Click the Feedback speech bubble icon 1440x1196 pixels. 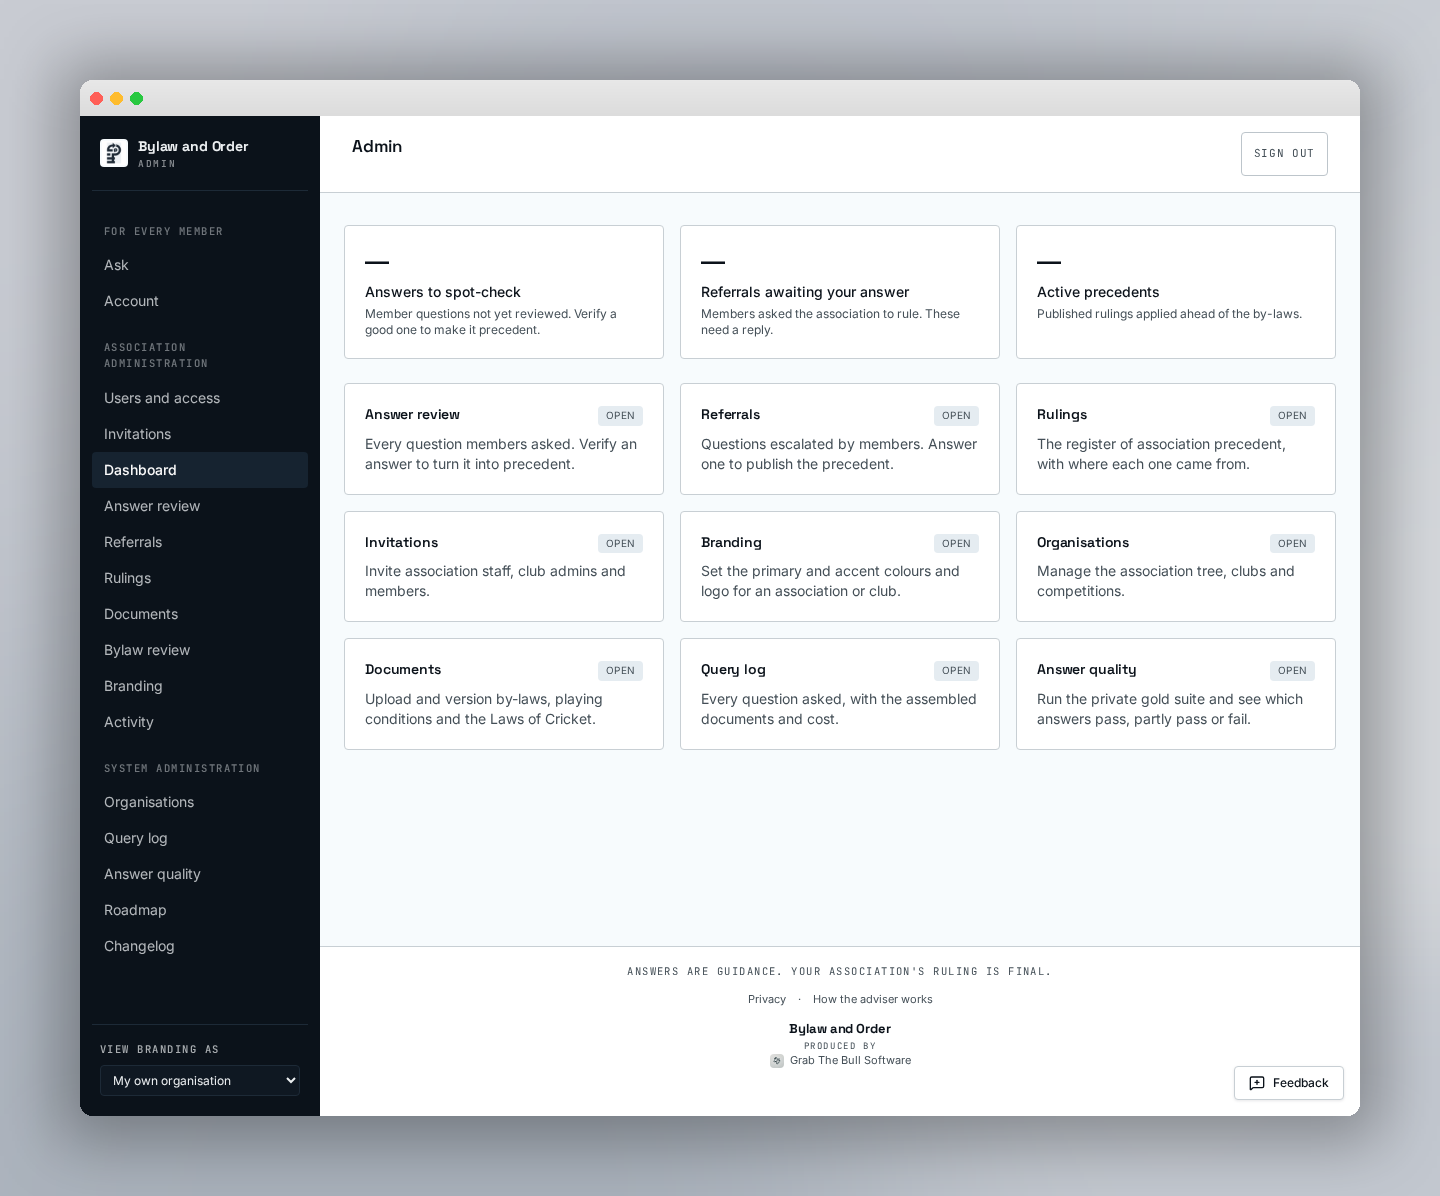pyautogui.click(x=1257, y=1083)
